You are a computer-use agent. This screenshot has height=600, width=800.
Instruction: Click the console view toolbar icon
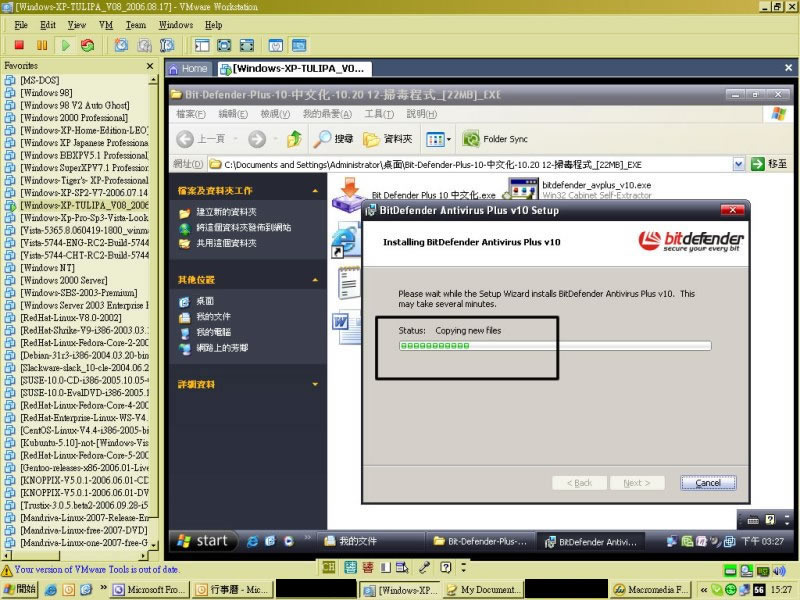[299, 45]
